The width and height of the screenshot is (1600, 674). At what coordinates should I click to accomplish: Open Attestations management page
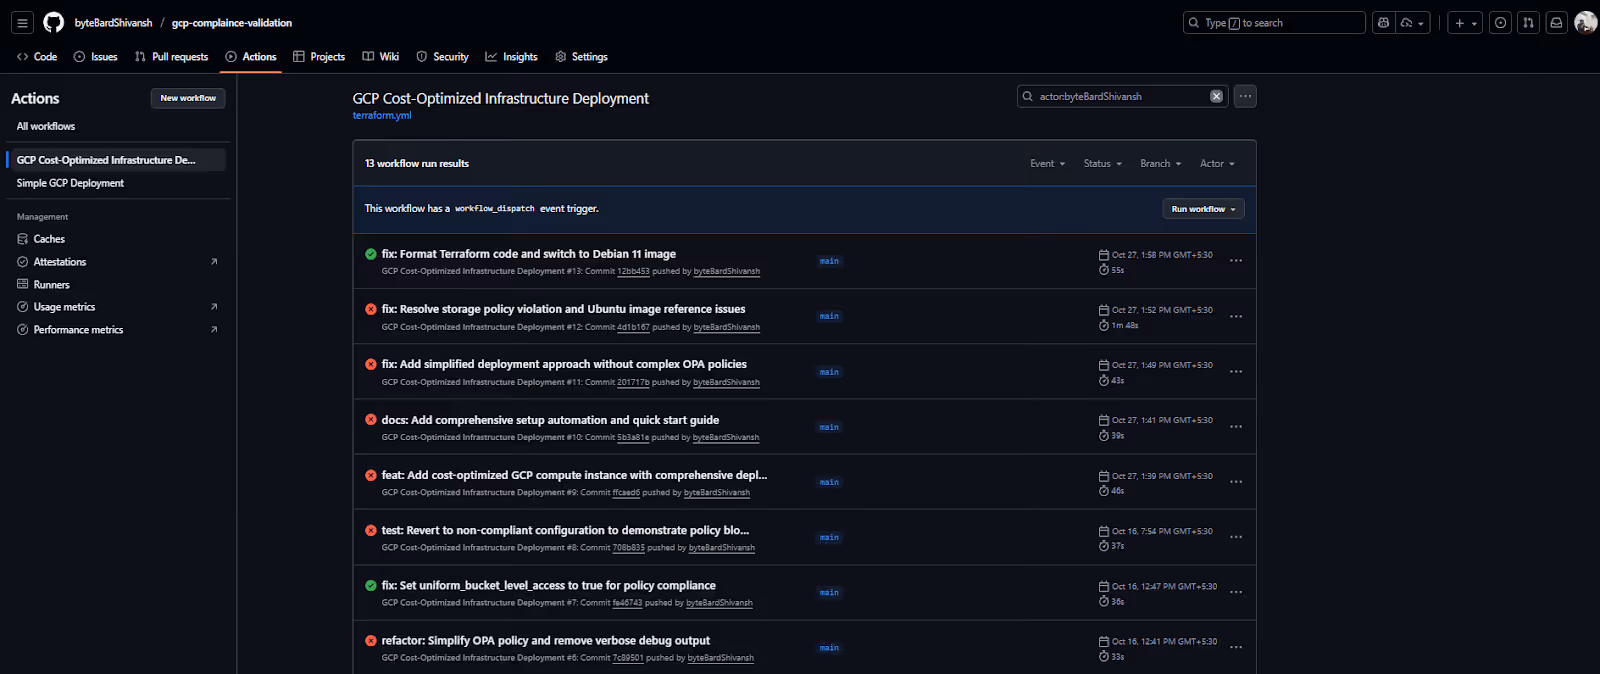[x=60, y=262]
